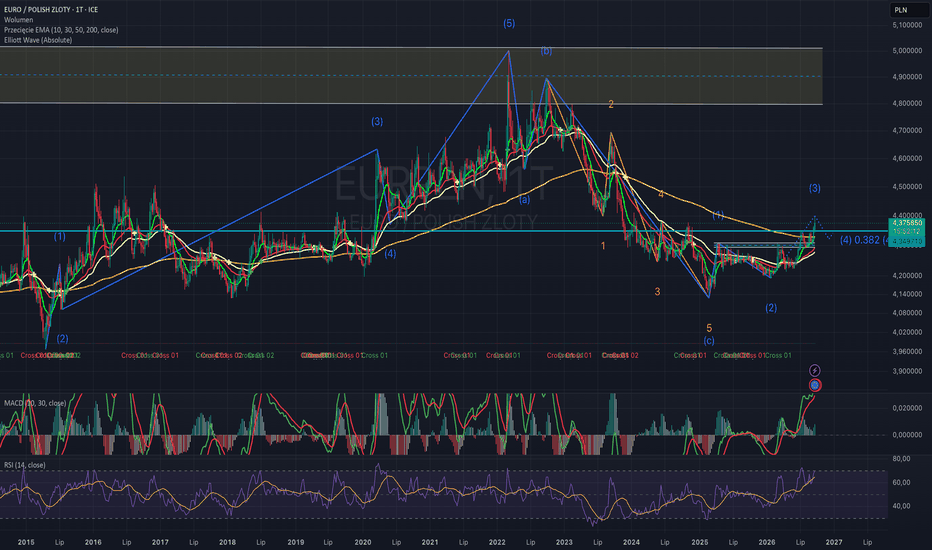Screen dimensions: 932x550
Task: Click the 4,080000 price axis label
Action: point(907,313)
